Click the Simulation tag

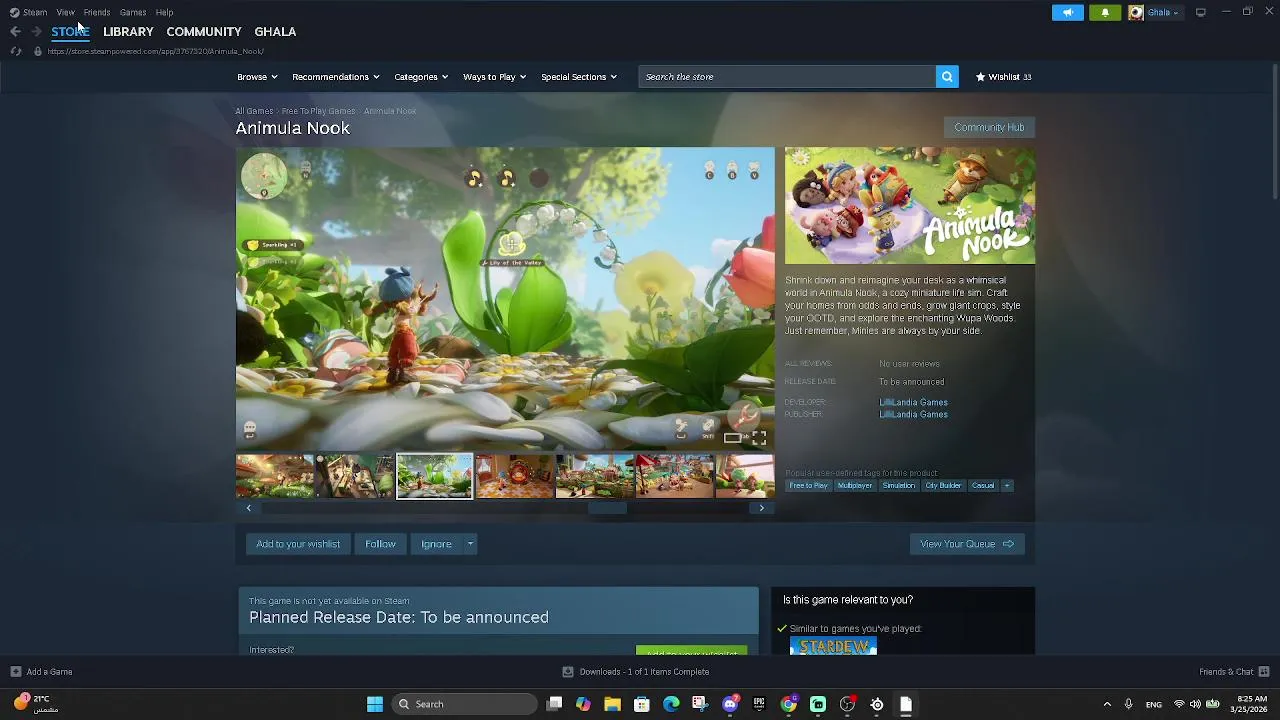(x=898, y=486)
